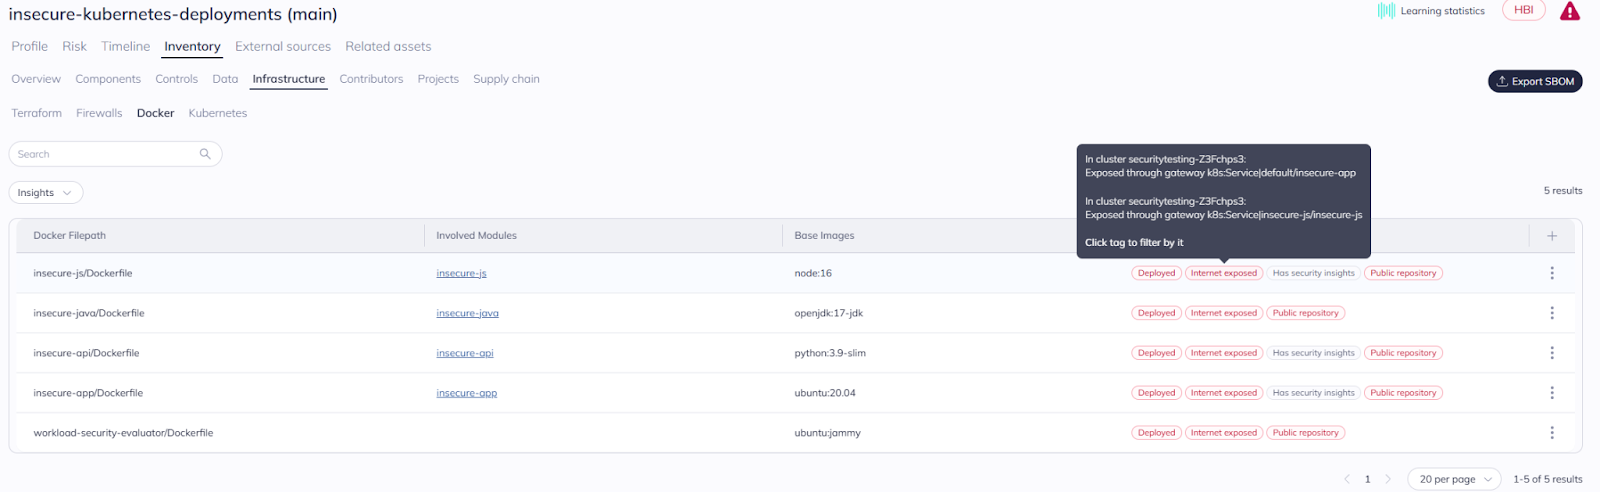Go to the next results page
The width and height of the screenshot is (1600, 492).
(1388, 479)
